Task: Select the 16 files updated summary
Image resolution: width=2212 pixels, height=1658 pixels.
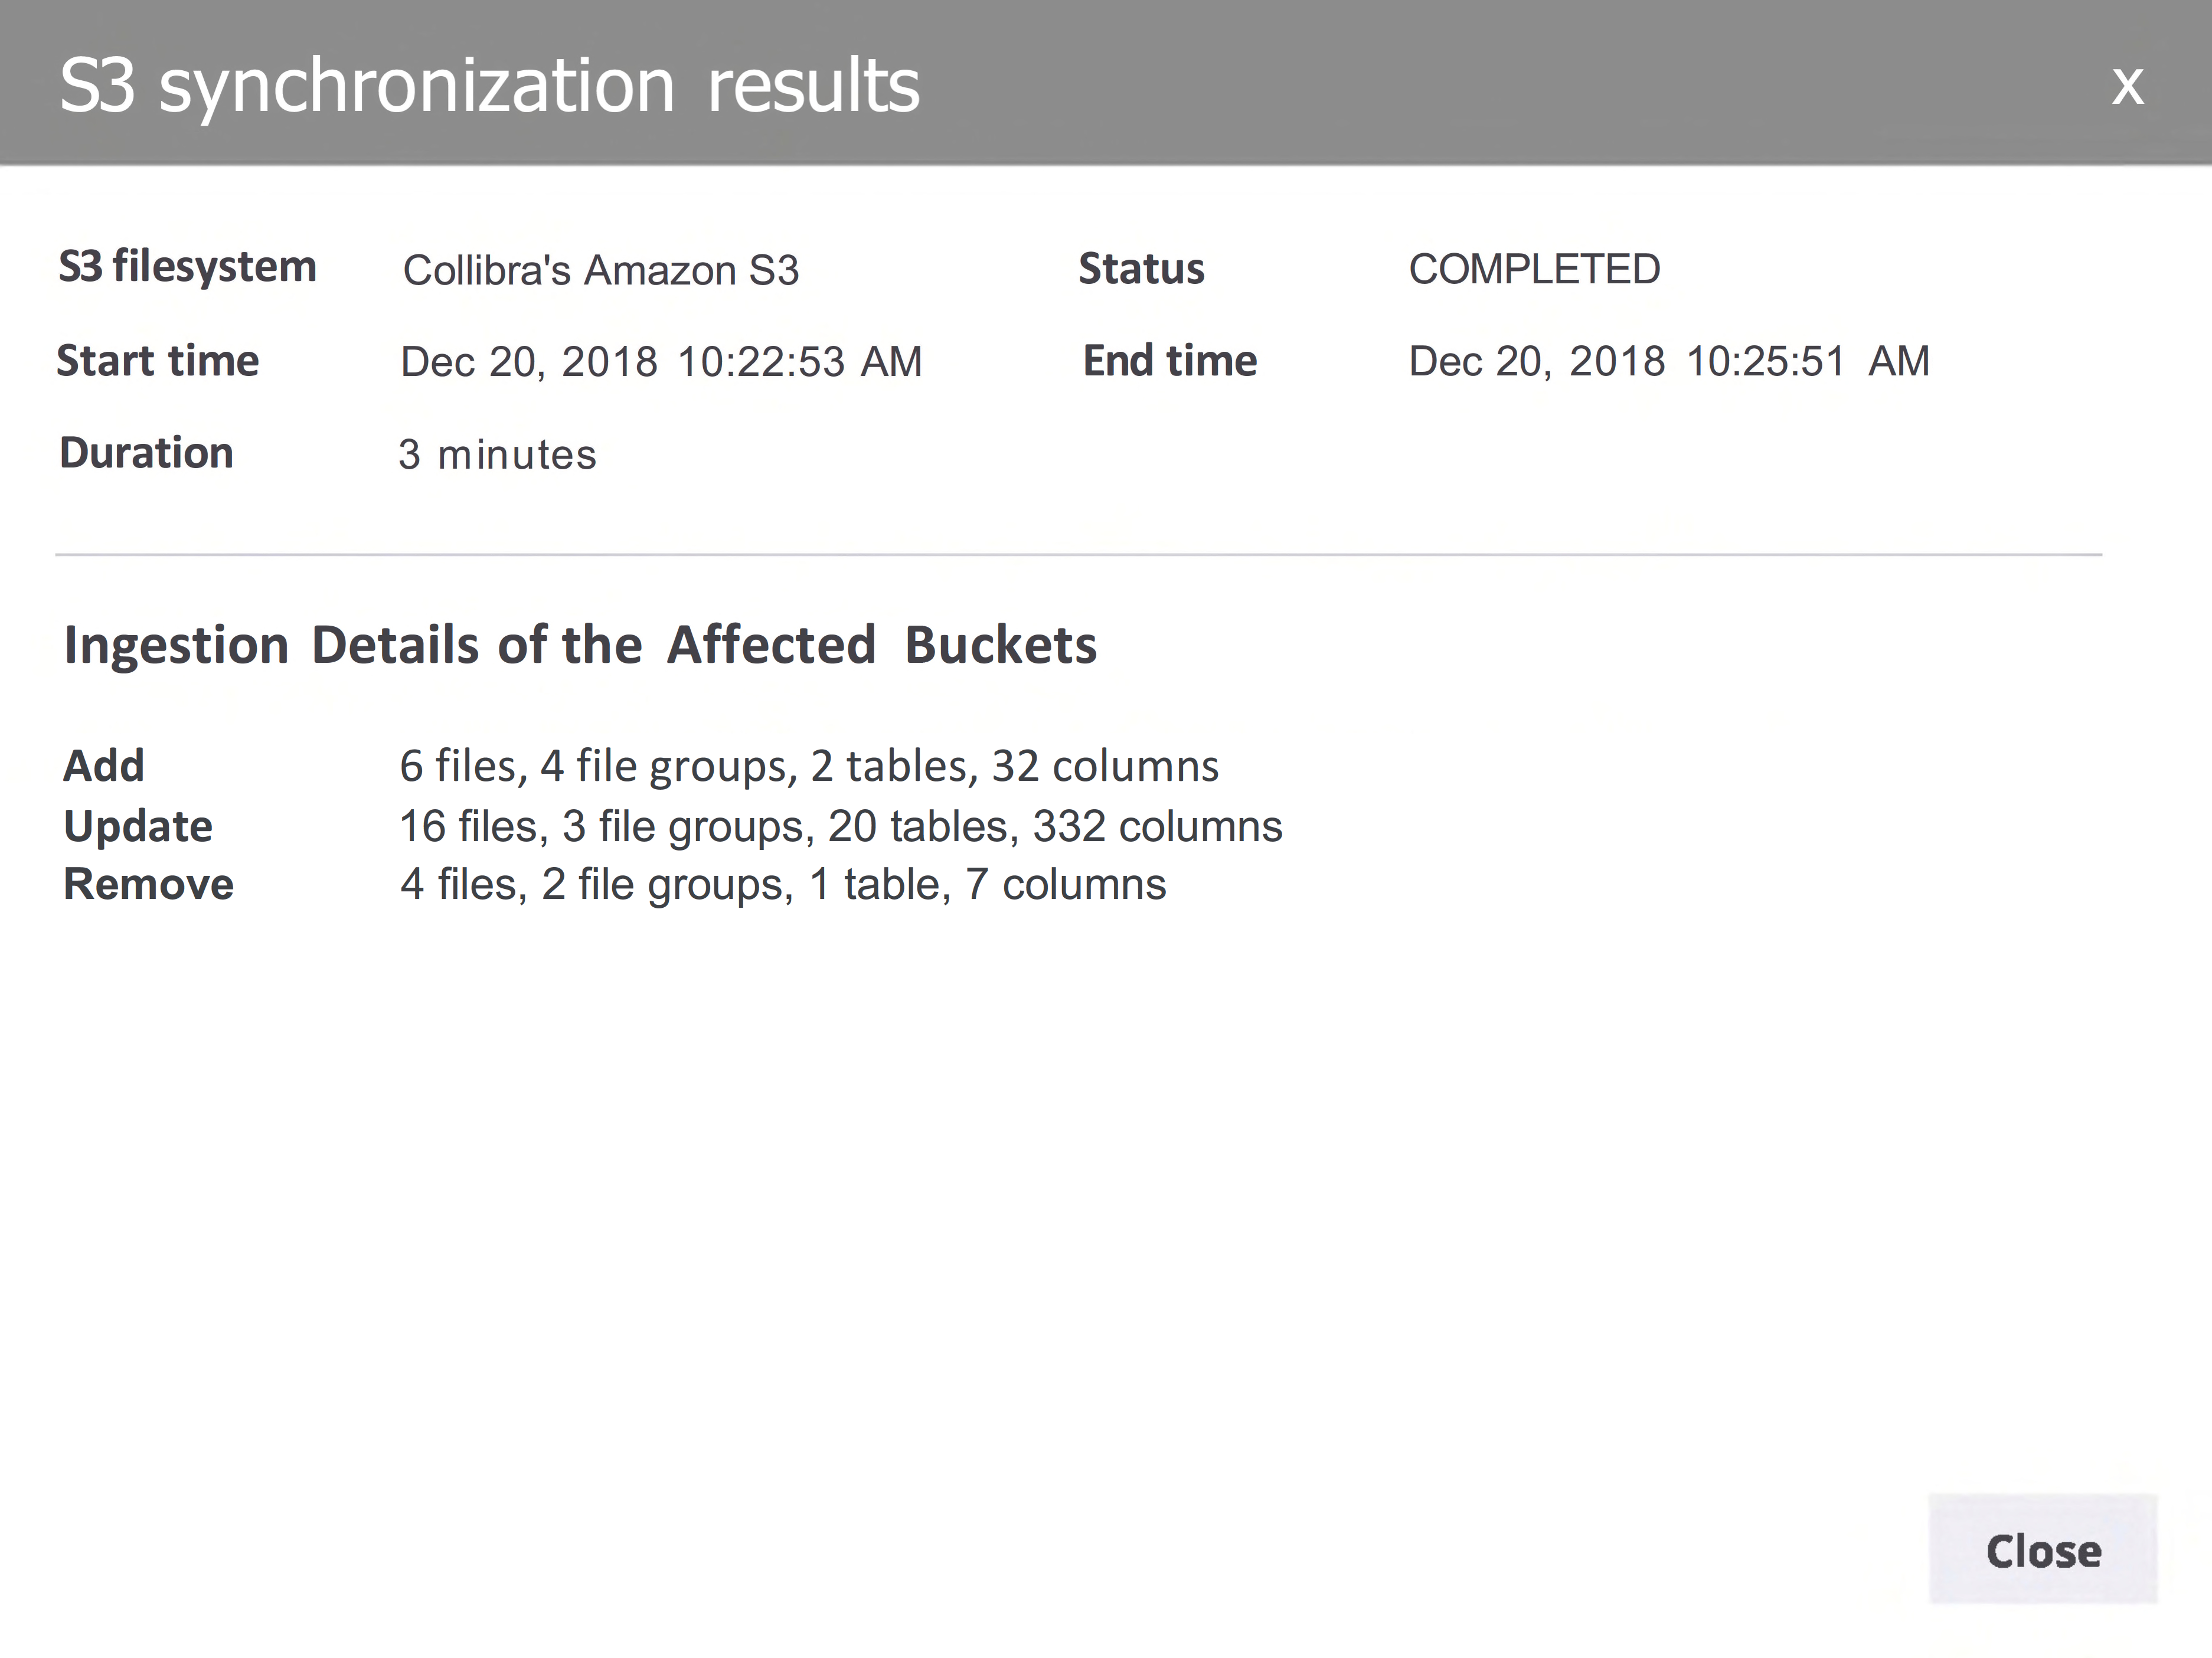Action: [840, 826]
